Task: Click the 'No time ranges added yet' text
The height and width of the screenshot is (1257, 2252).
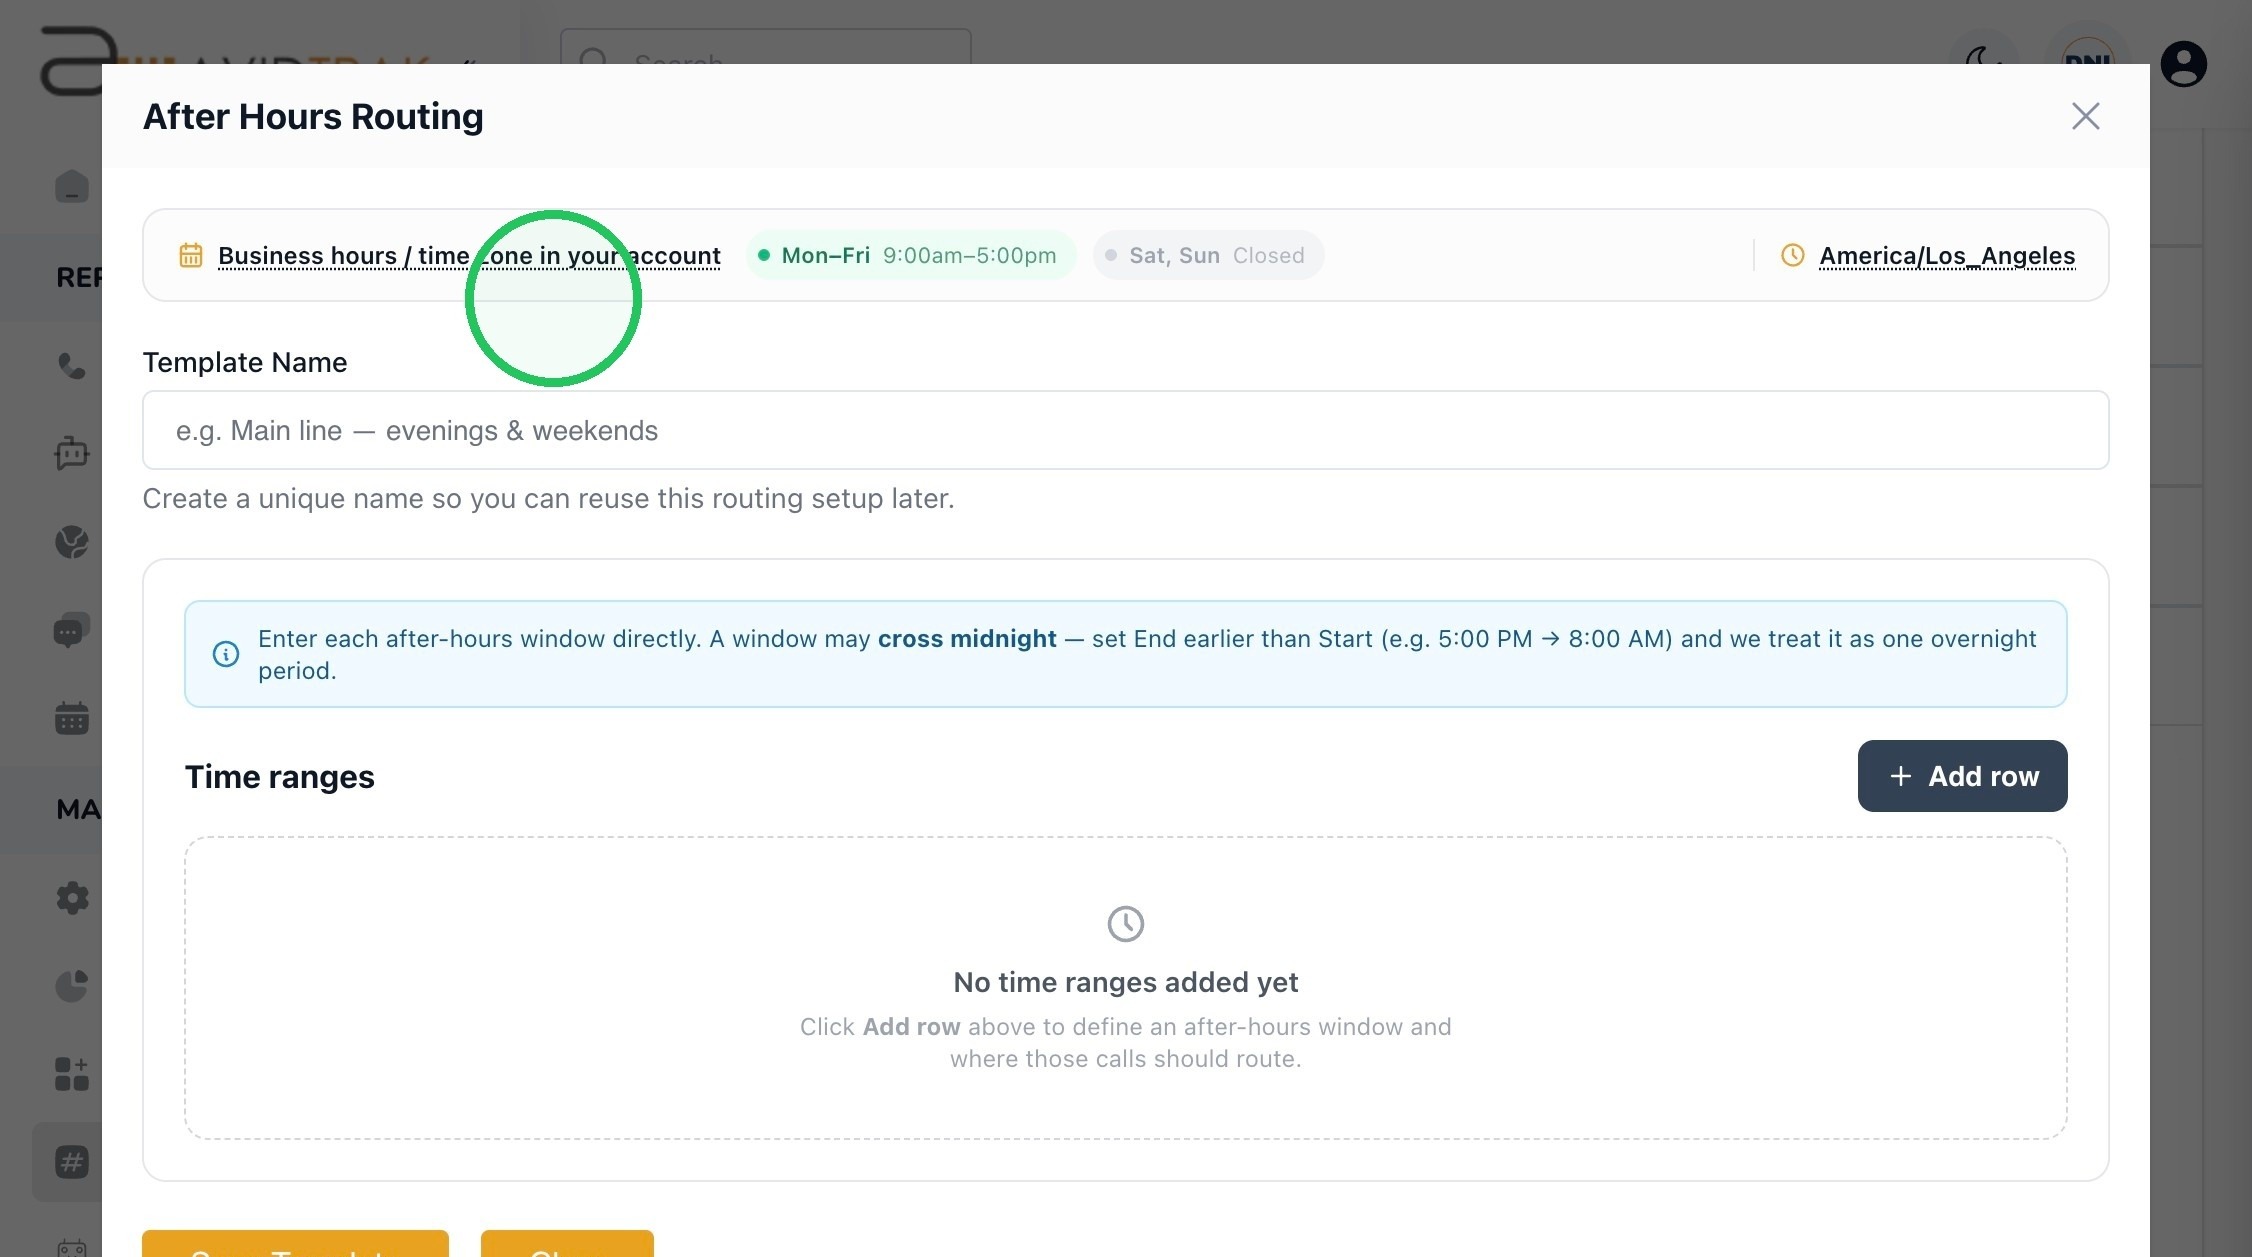Action: (x=1125, y=983)
